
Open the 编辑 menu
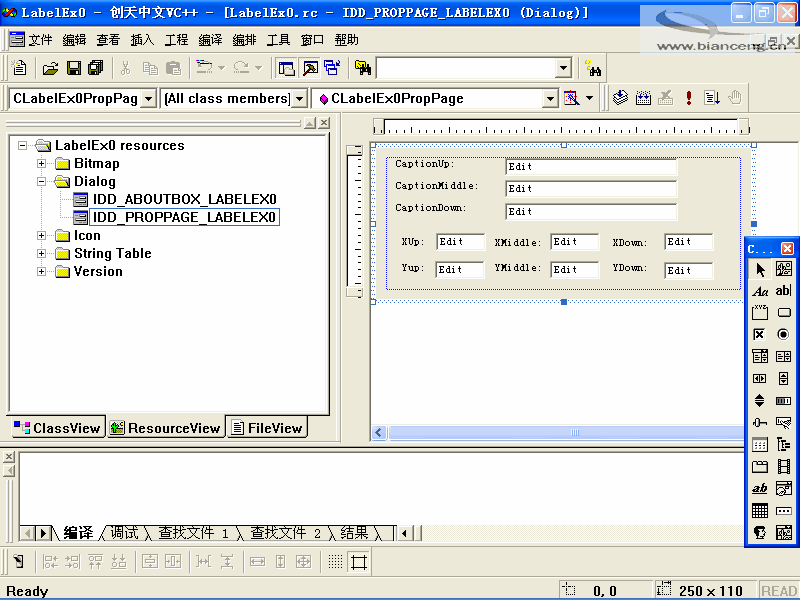(74, 39)
